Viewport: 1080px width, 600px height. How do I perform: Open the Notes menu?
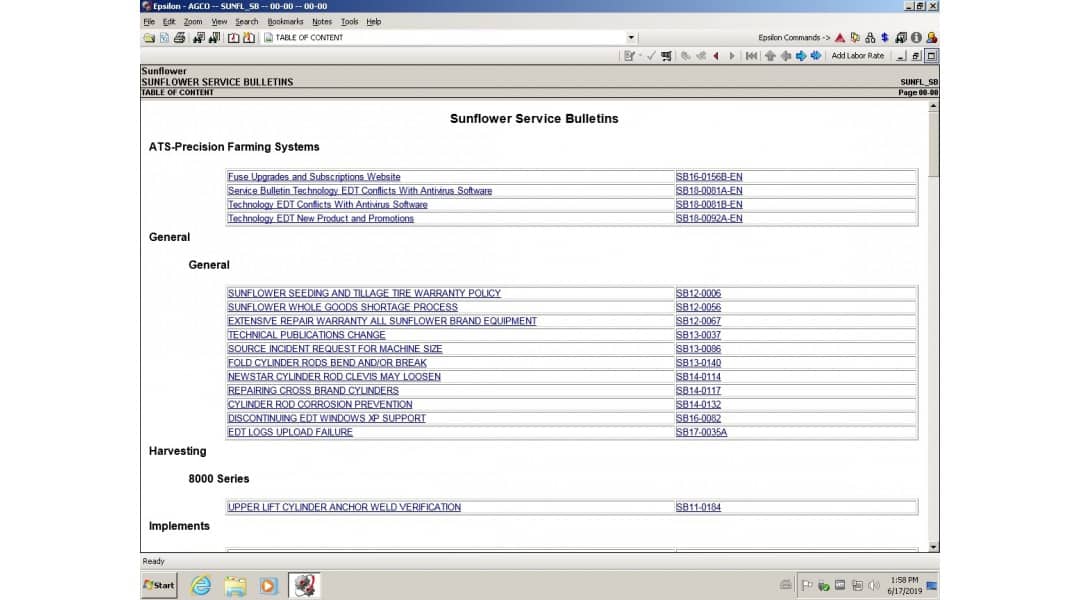[322, 22]
